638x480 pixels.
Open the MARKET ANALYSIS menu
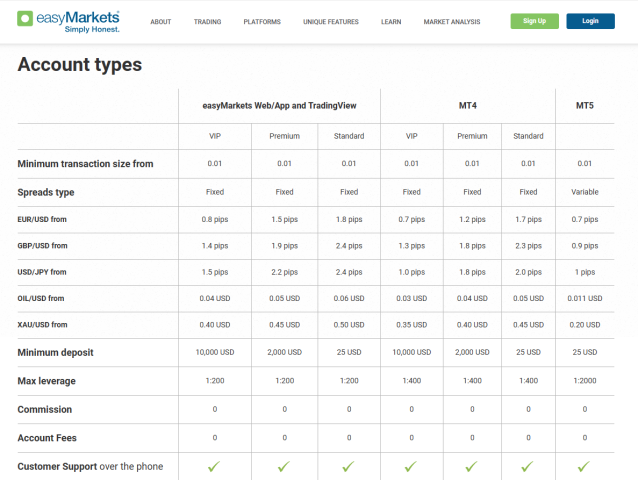[x=452, y=22]
